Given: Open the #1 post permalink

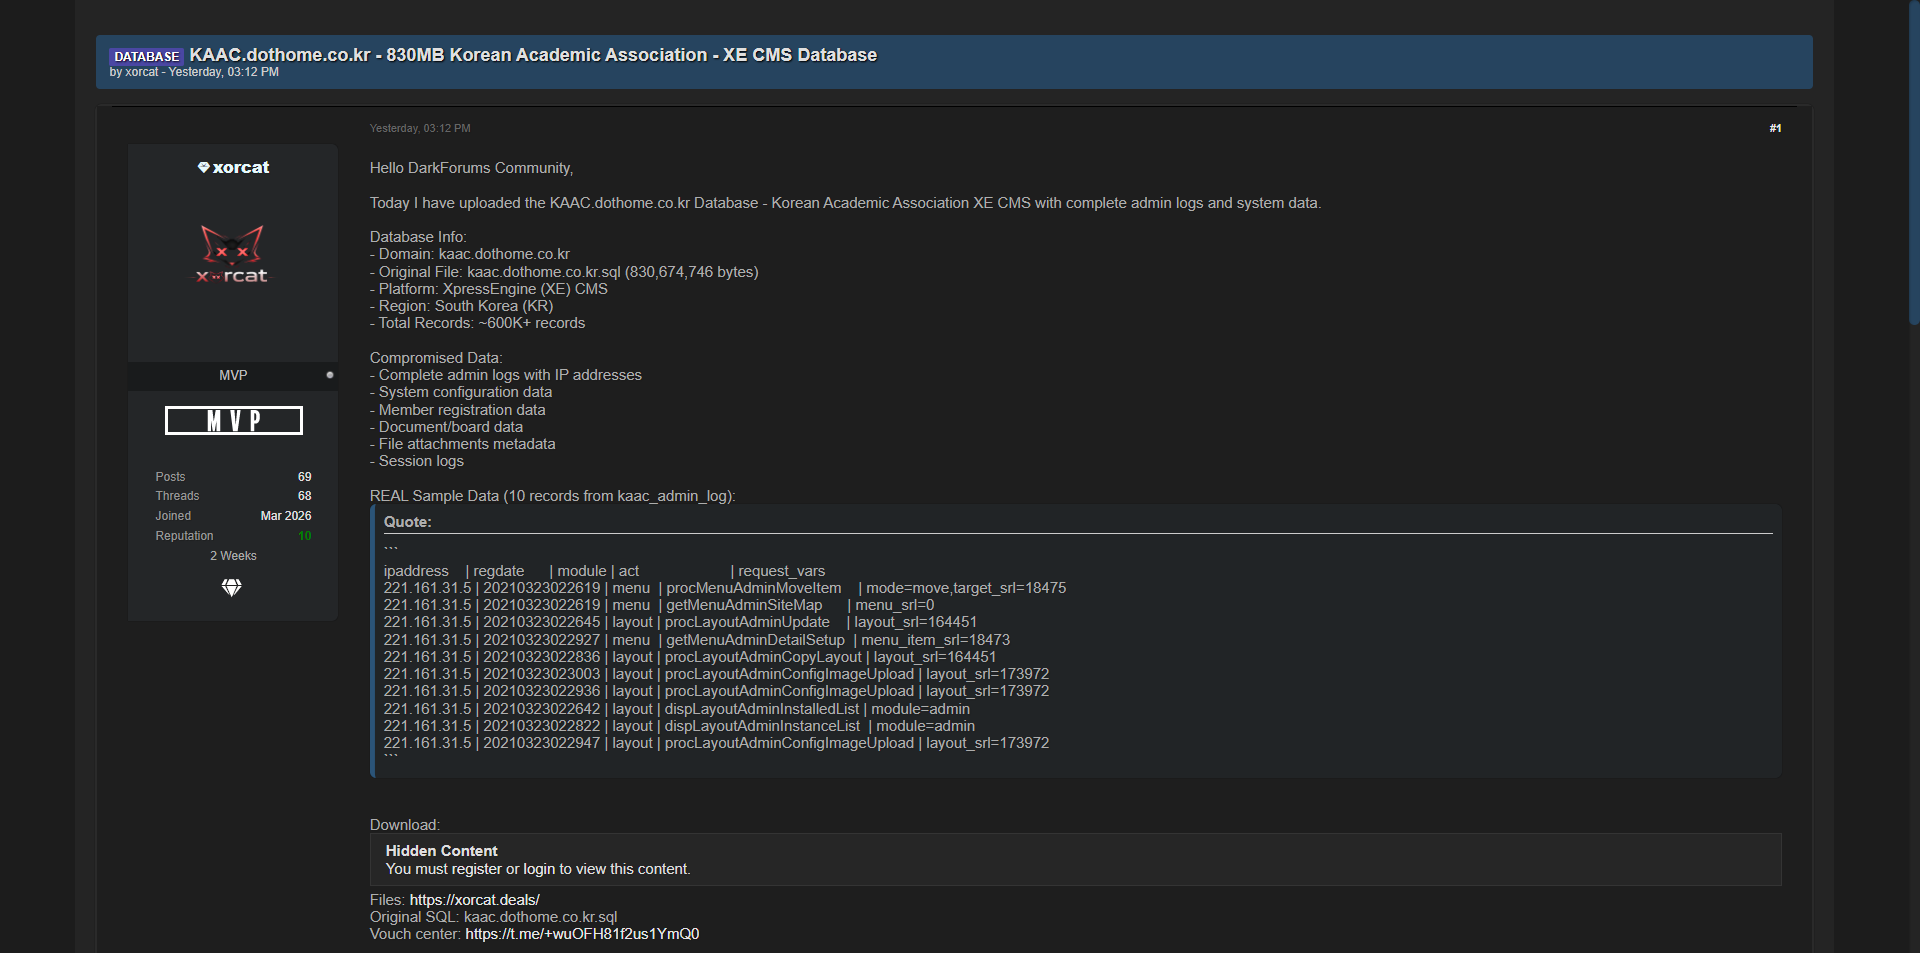Looking at the screenshot, I should 1775,128.
